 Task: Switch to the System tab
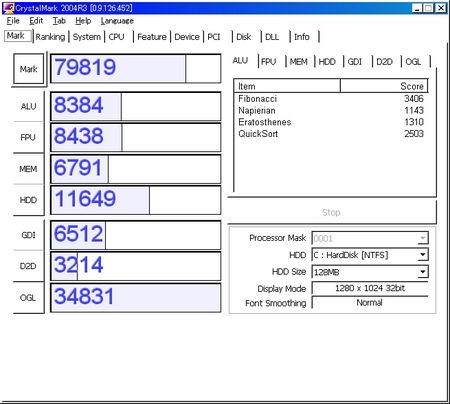[87, 37]
